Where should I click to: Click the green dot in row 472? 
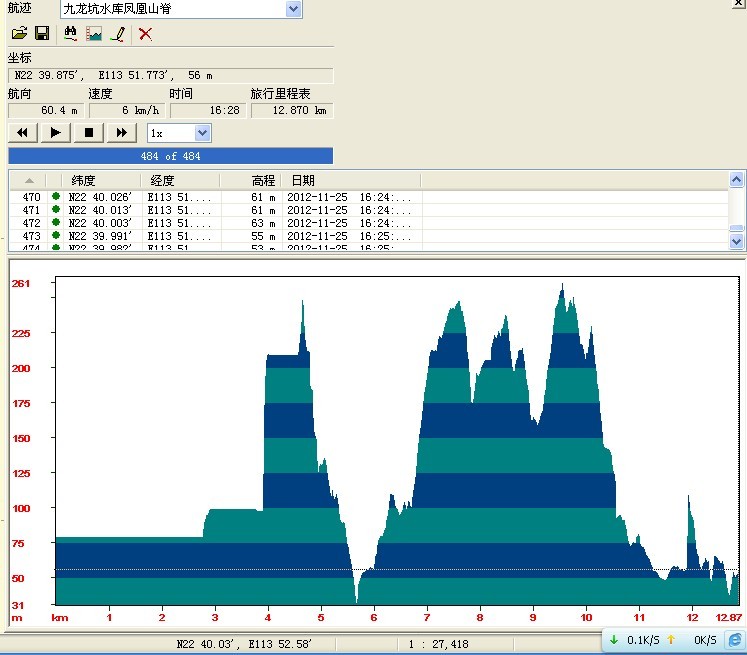[x=56, y=222]
